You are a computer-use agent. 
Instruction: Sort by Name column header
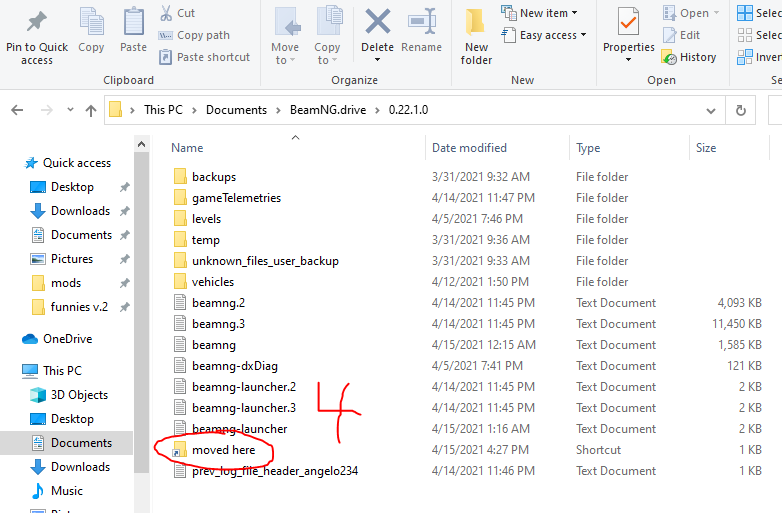[x=187, y=148]
